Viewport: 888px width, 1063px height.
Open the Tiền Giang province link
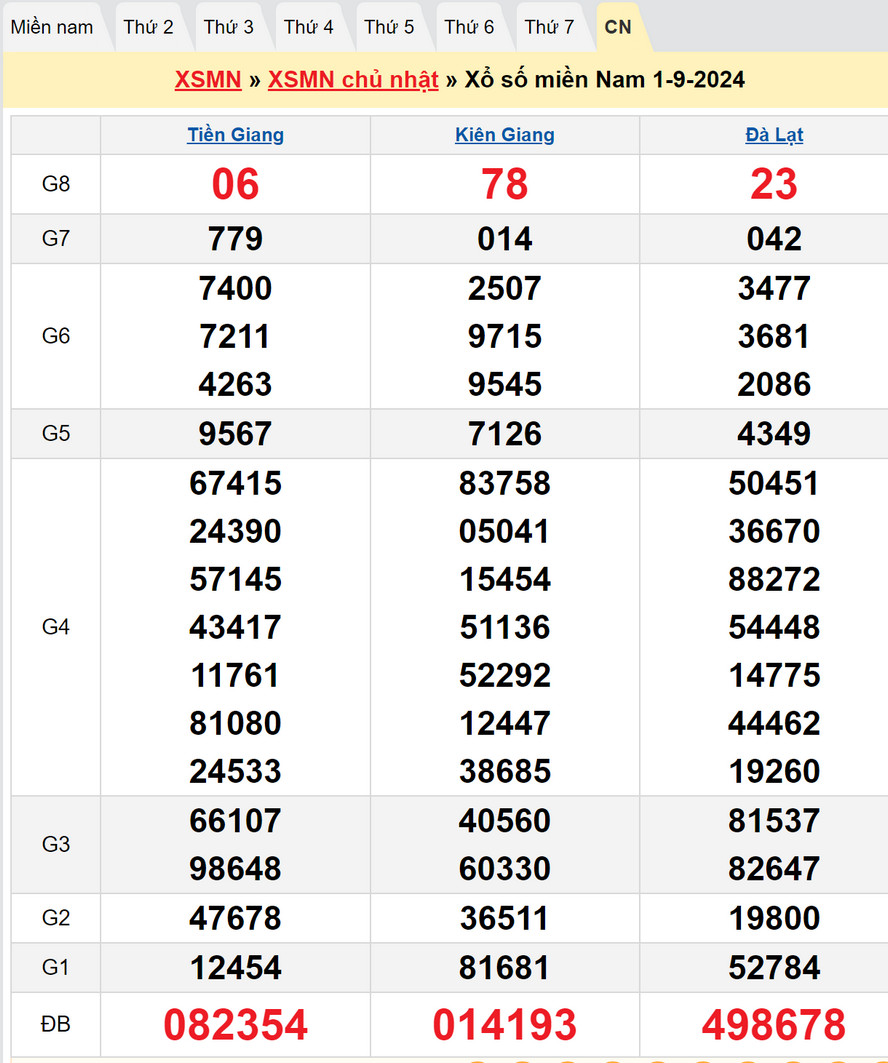coord(235,135)
